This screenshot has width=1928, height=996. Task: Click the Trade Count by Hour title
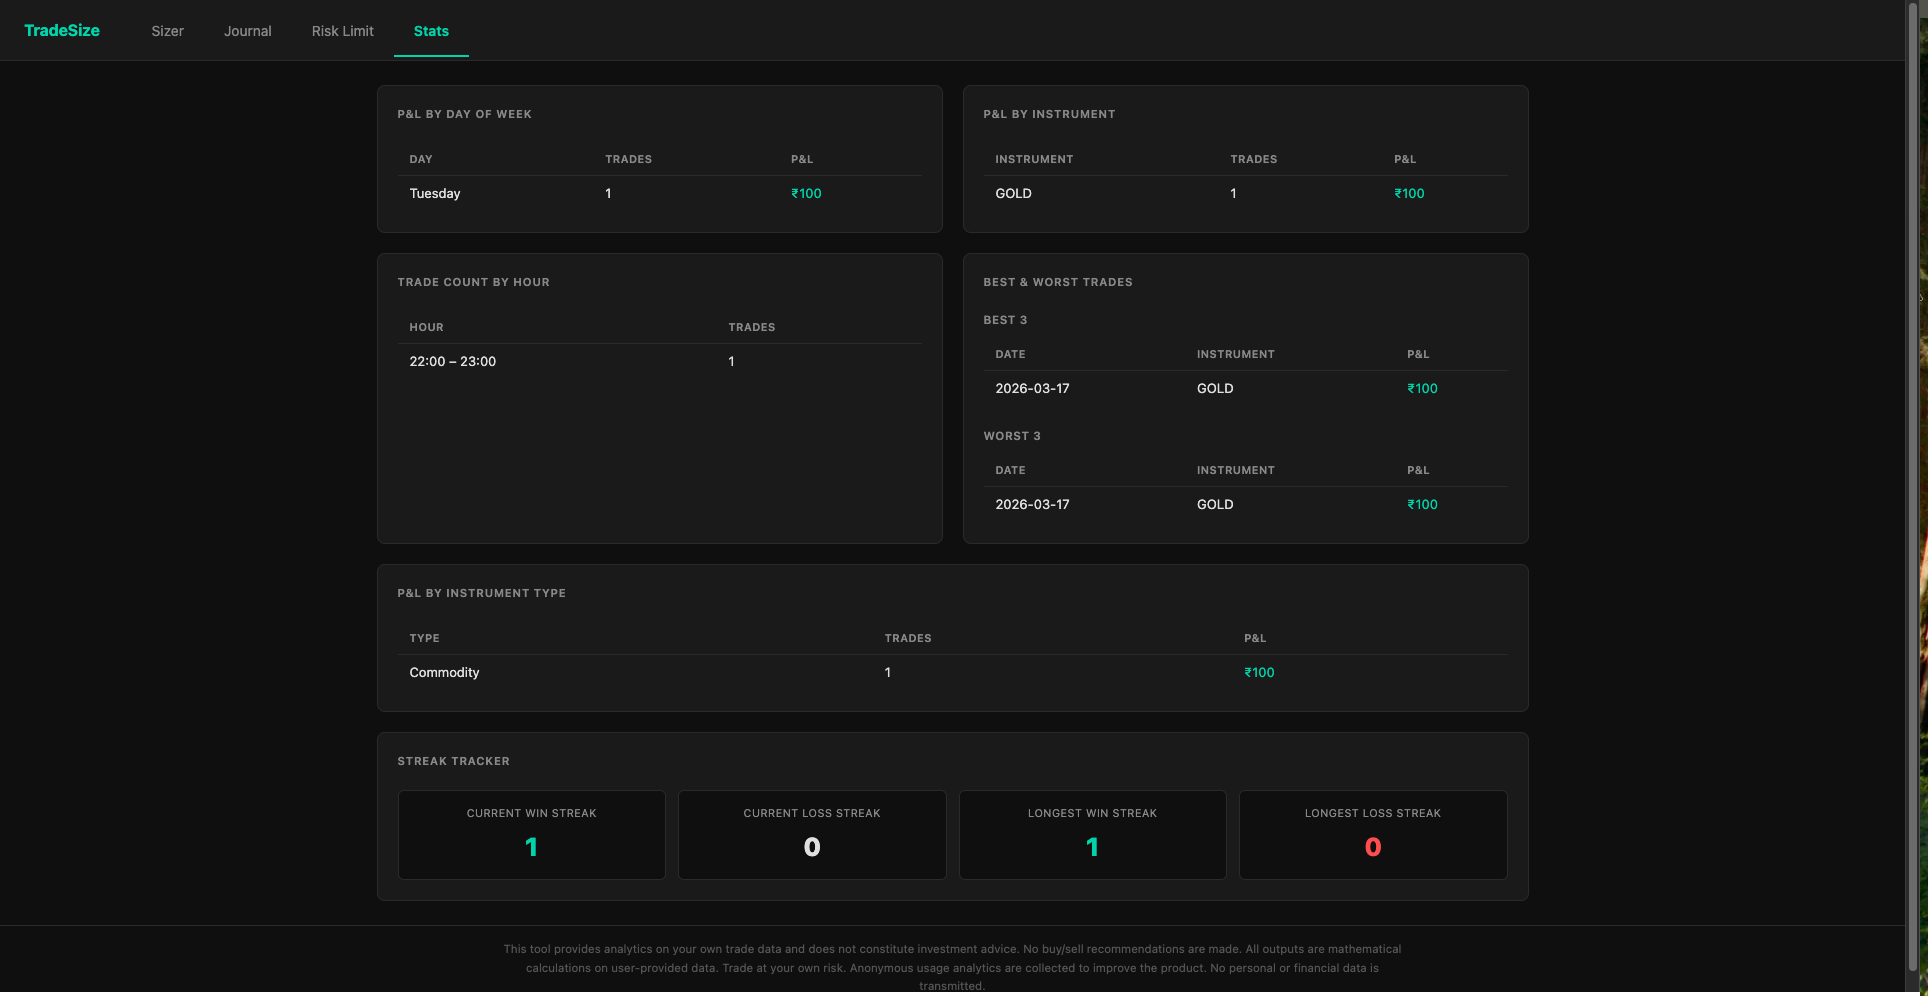(473, 282)
